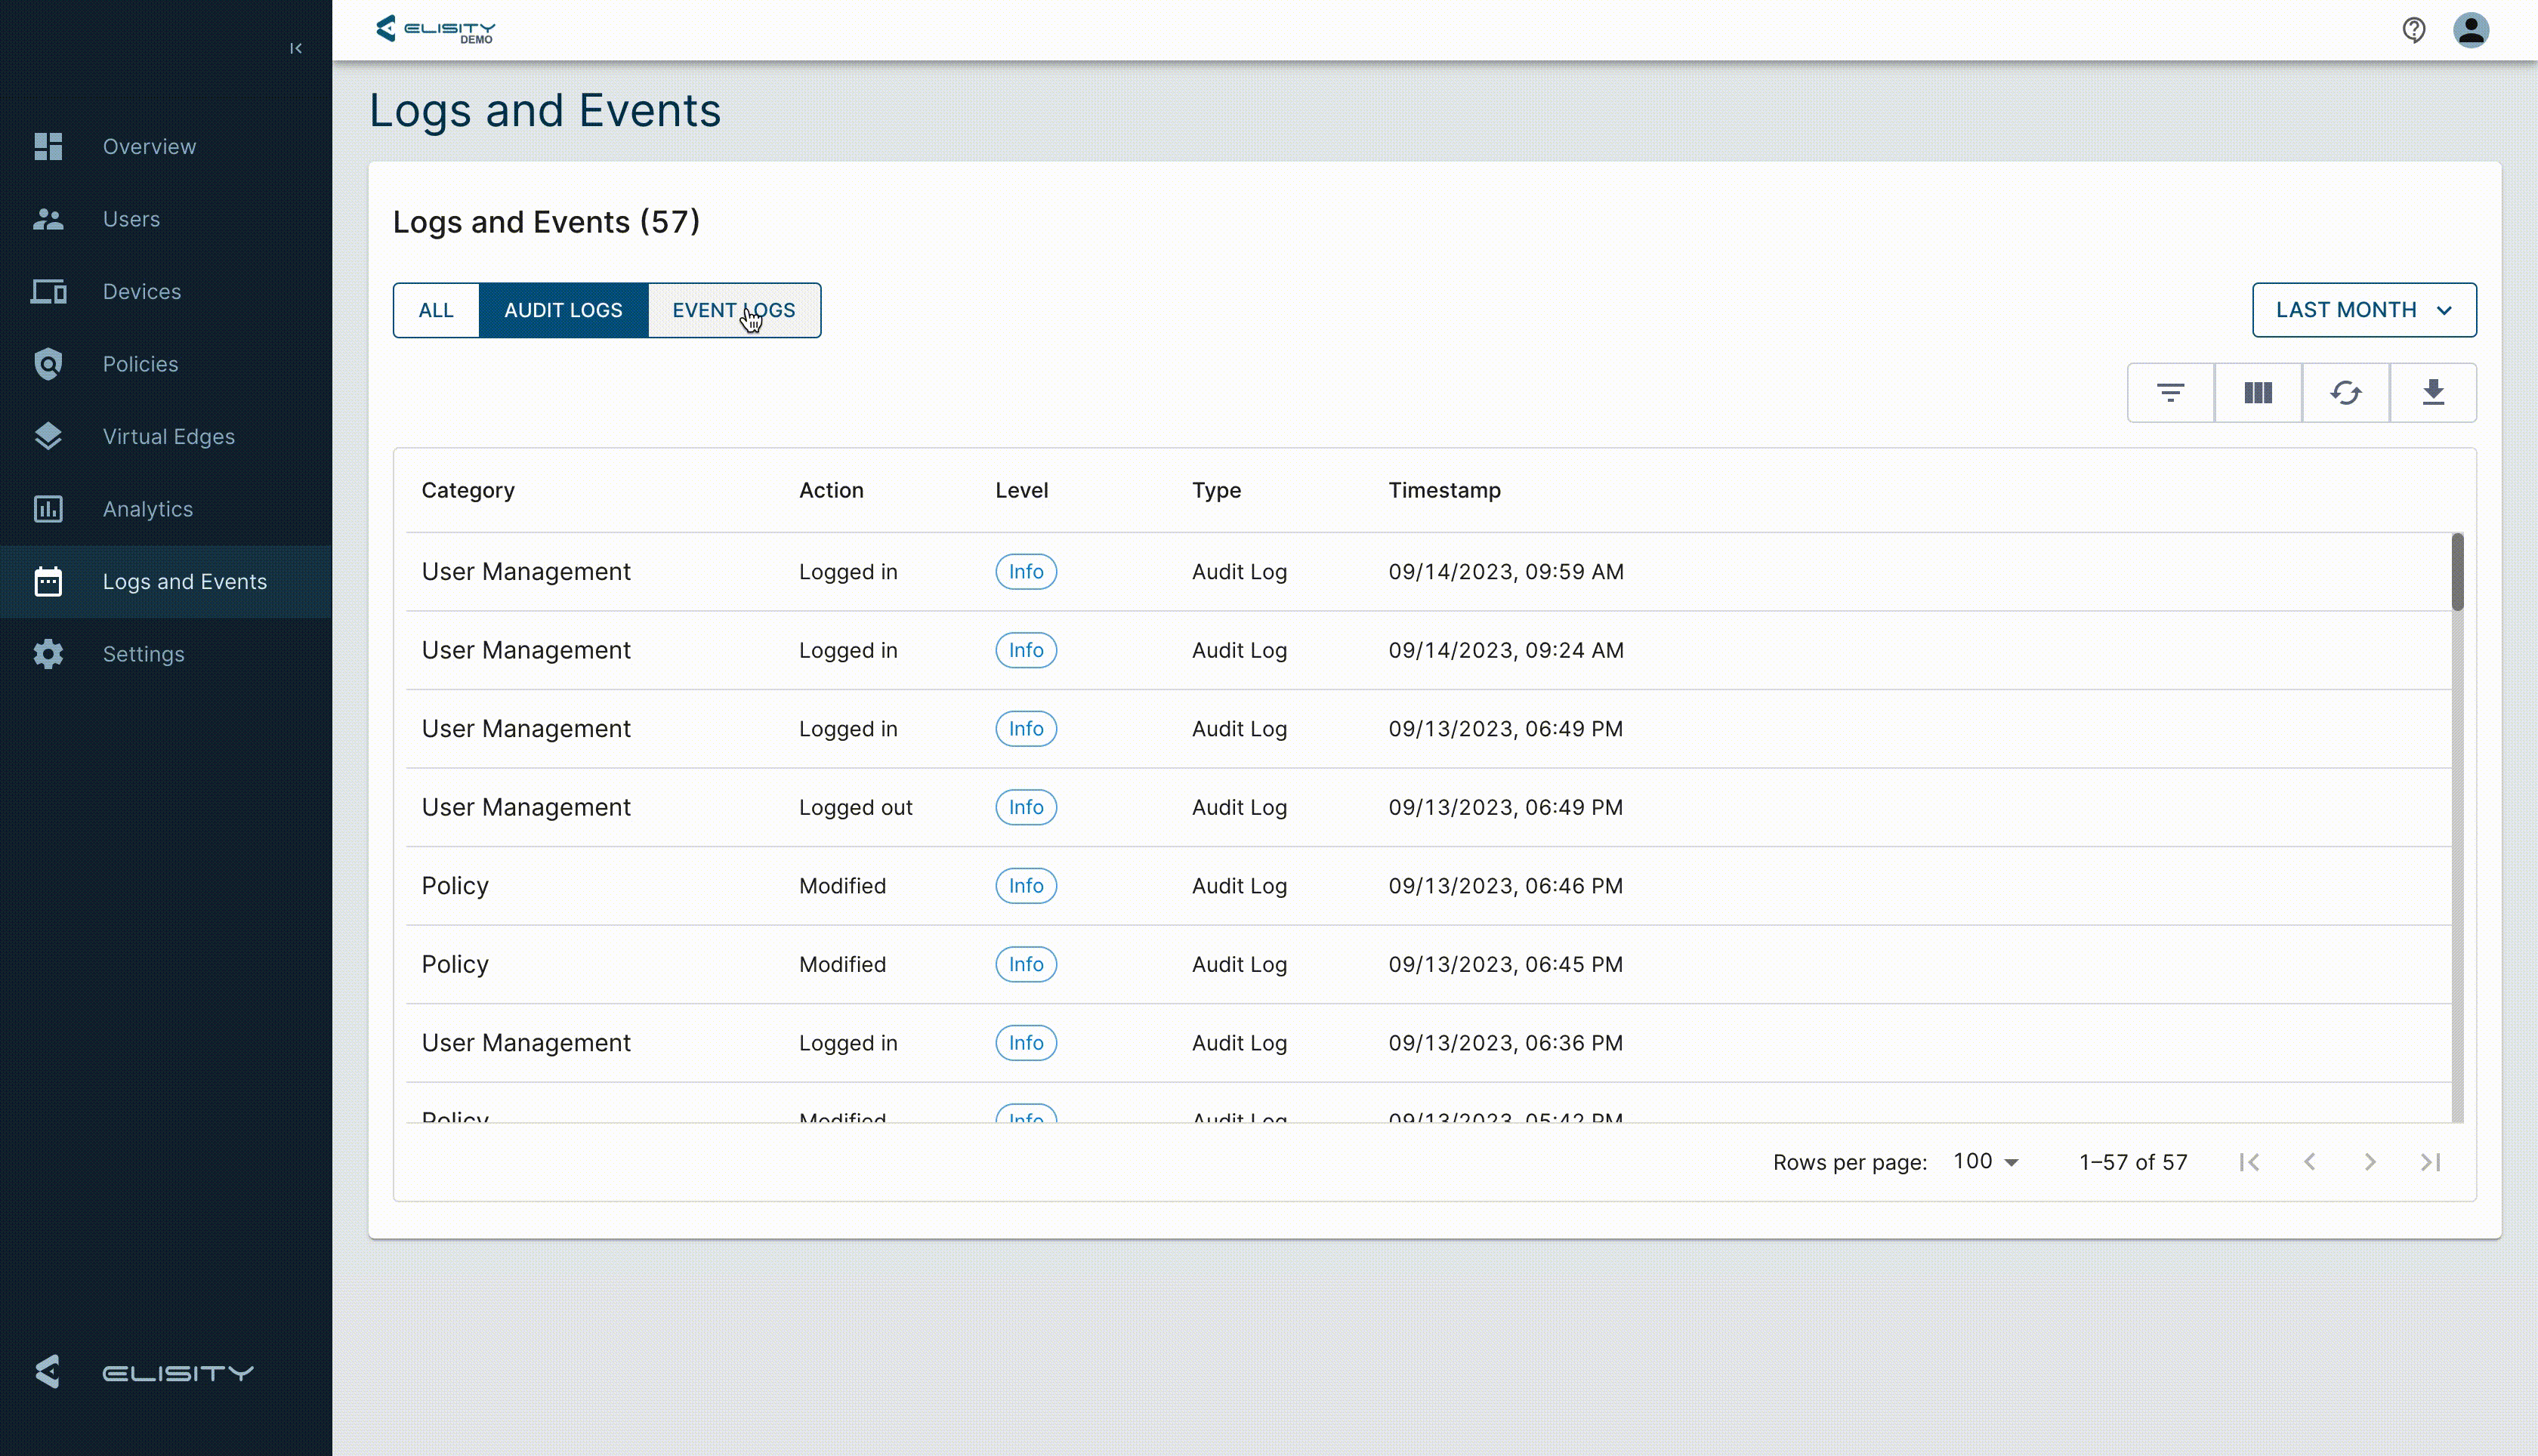Click the Virtual Edges layers icon
The image size is (2538, 1456).
click(x=48, y=436)
